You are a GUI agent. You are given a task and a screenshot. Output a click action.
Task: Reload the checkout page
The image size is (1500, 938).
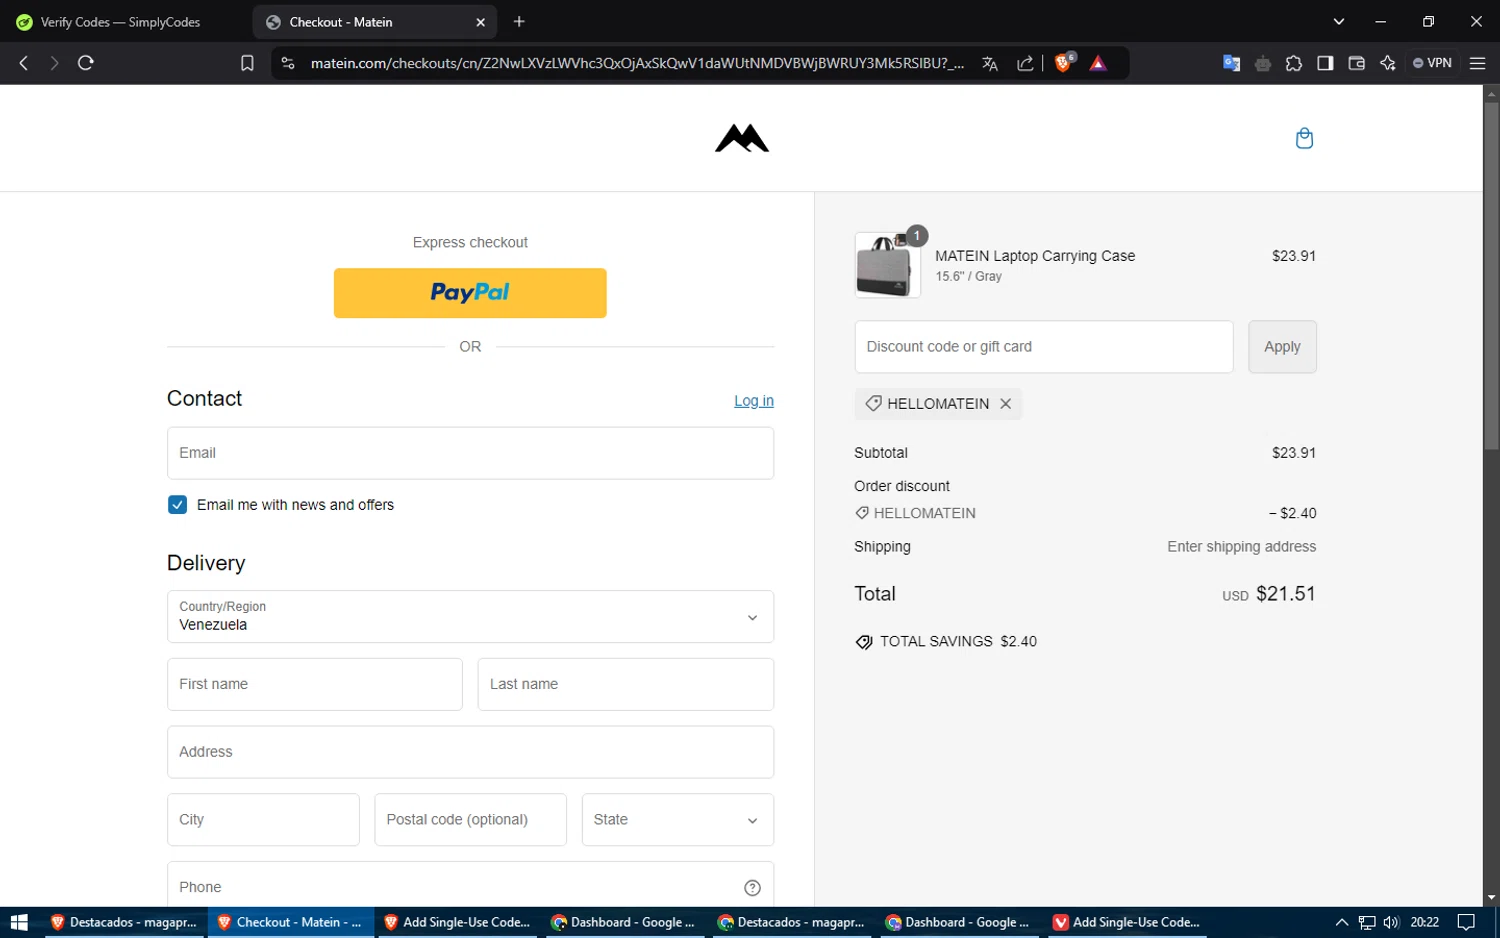click(86, 63)
